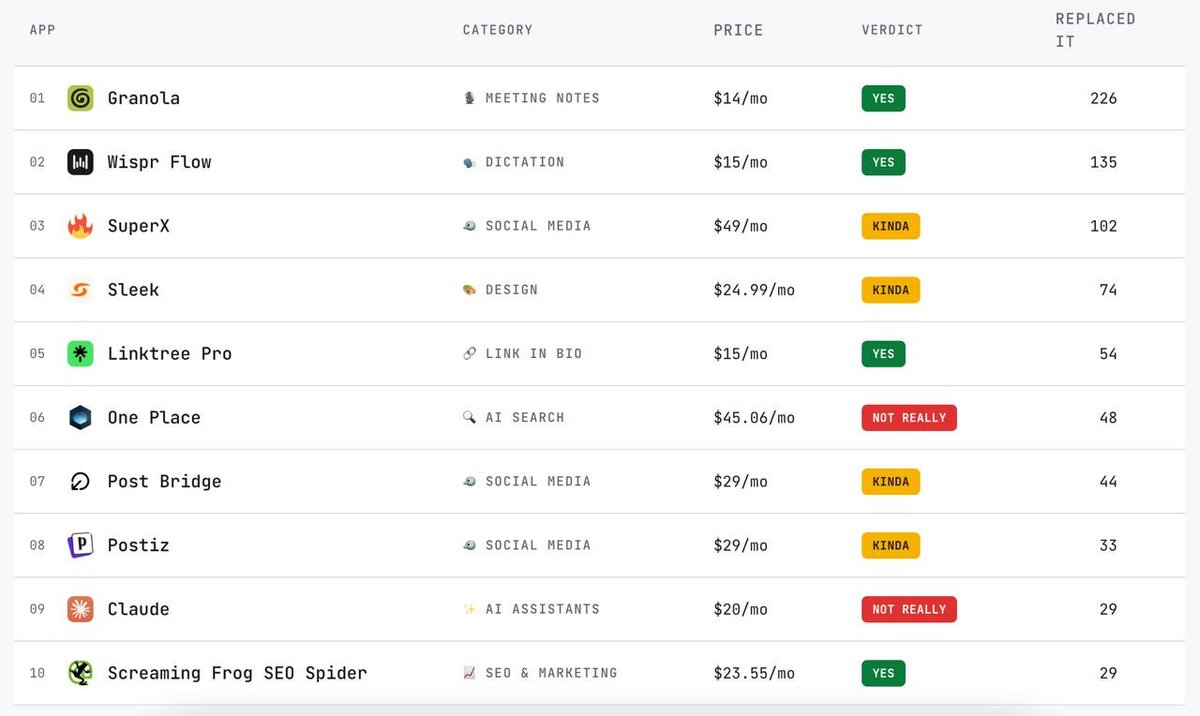Select the DESIGN category label
Viewport: 1200px width, 716px height.
click(x=512, y=290)
